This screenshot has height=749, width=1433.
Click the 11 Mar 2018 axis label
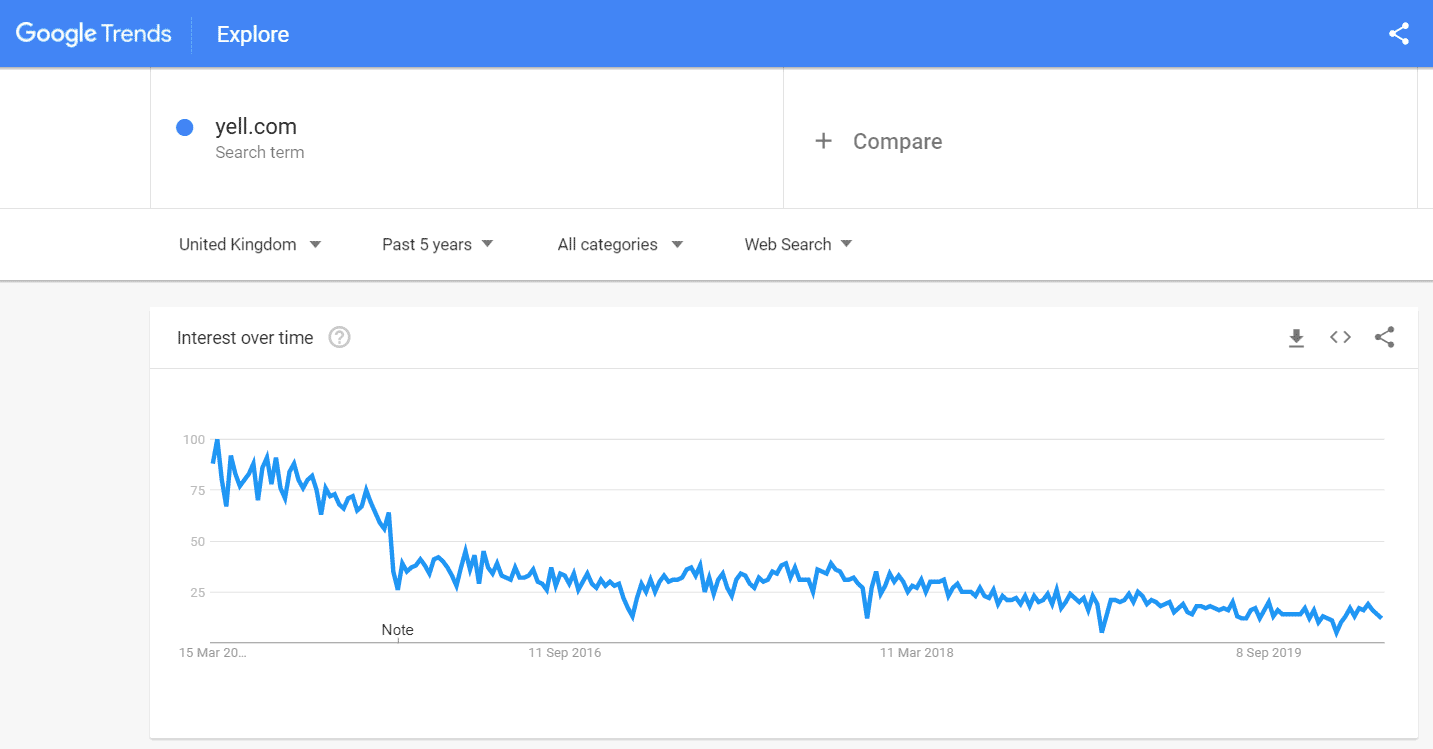tap(916, 653)
